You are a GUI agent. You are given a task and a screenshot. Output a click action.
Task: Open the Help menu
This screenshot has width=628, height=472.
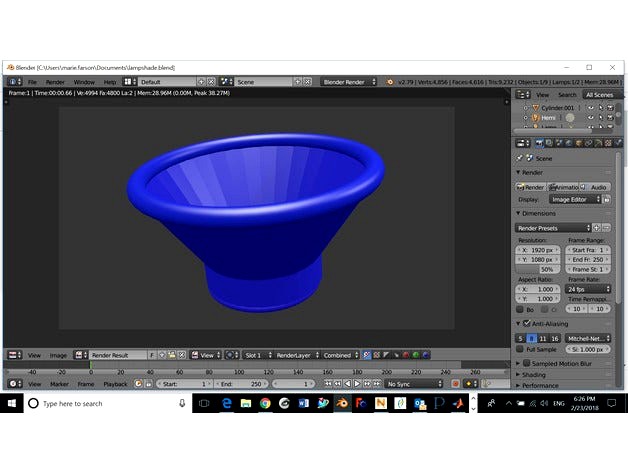pos(110,82)
